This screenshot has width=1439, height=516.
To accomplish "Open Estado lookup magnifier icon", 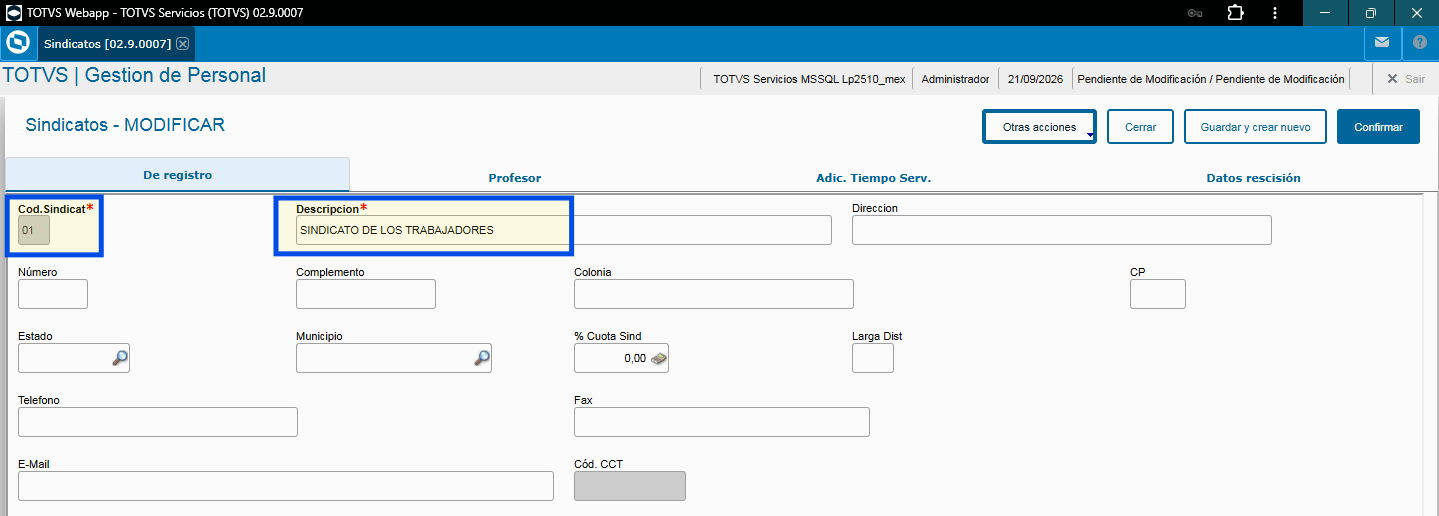I will point(120,358).
